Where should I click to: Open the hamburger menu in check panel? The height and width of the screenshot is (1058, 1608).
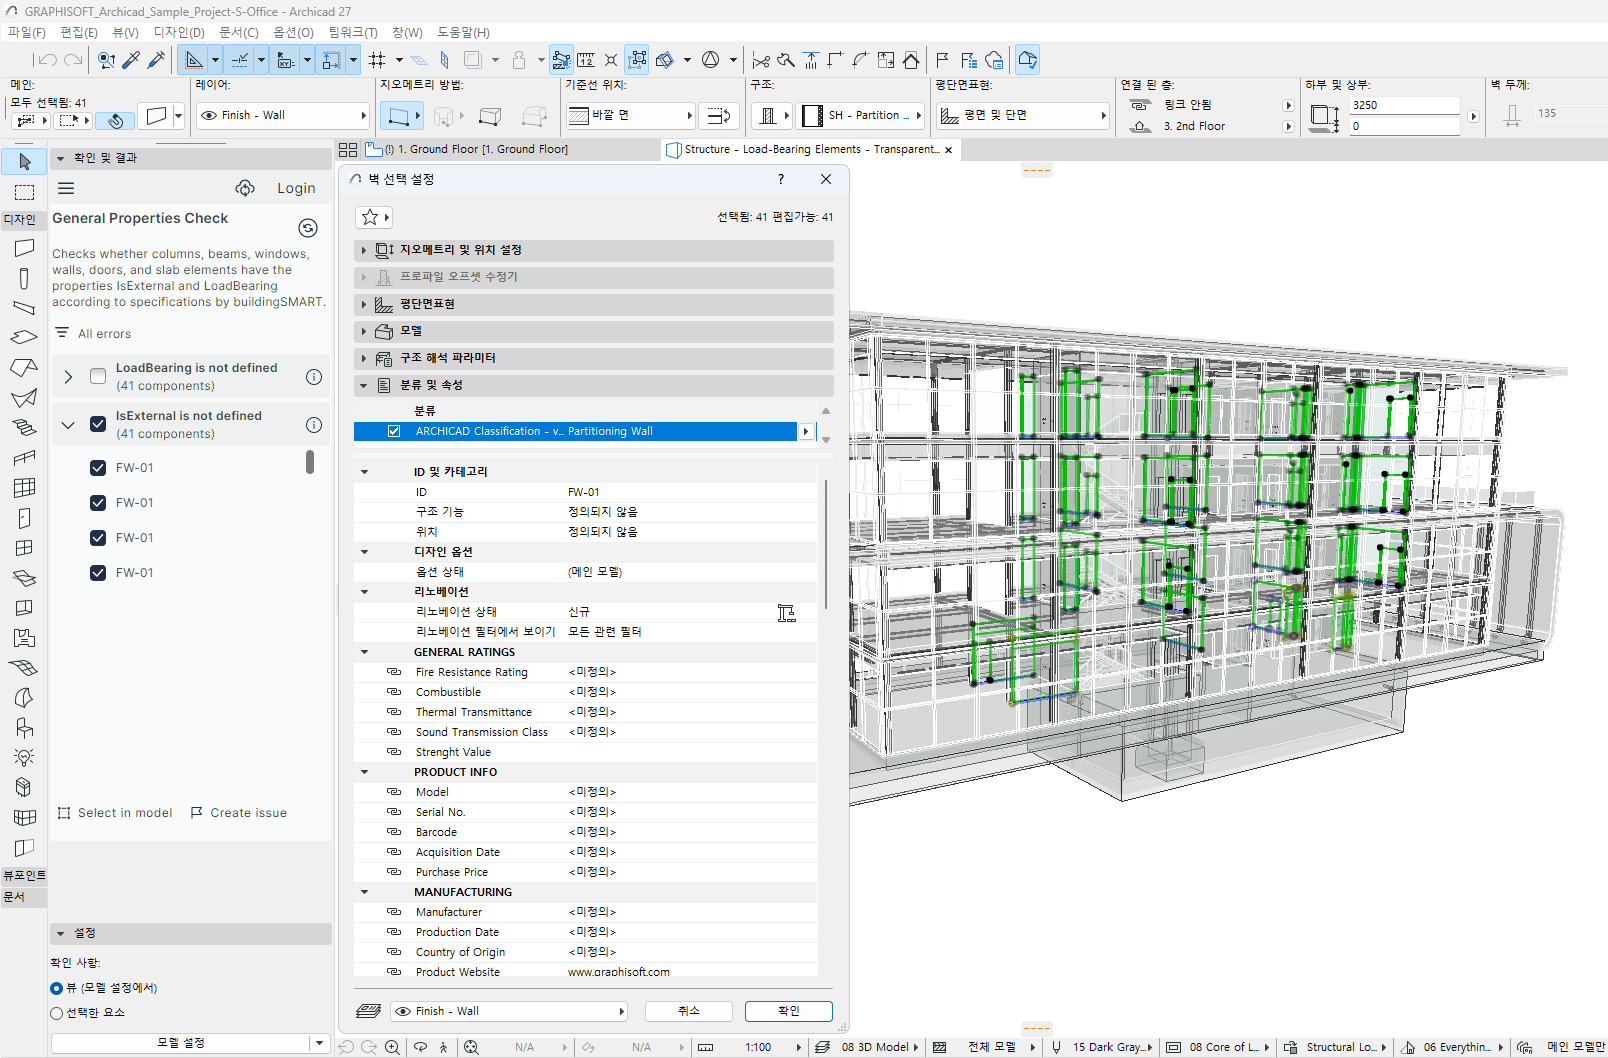coord(66,188)
